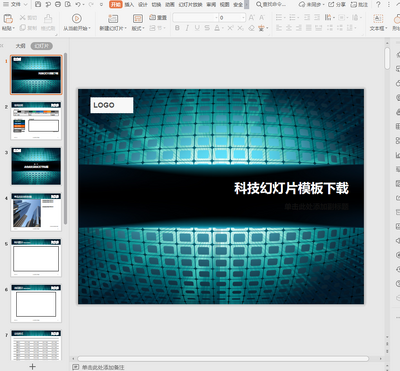
Task: Open the 视图 ribbon tab
Action: pyautogui.click(x=225, y=4)
